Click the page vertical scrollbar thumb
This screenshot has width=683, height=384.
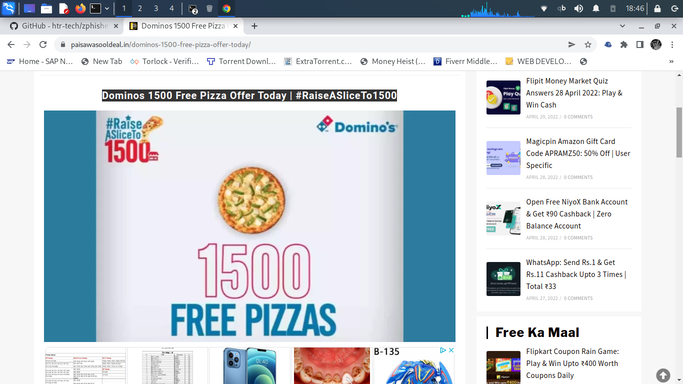pos(679,132)
